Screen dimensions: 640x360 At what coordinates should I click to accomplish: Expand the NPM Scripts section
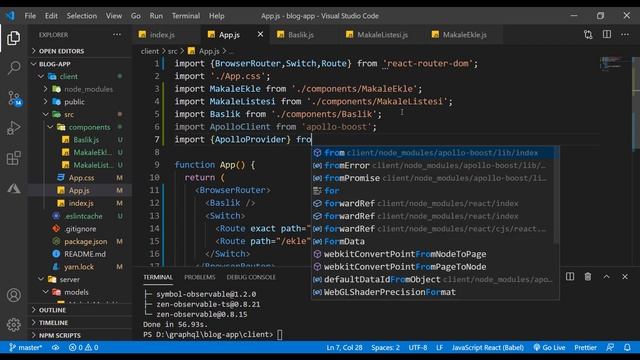[80, 335]
